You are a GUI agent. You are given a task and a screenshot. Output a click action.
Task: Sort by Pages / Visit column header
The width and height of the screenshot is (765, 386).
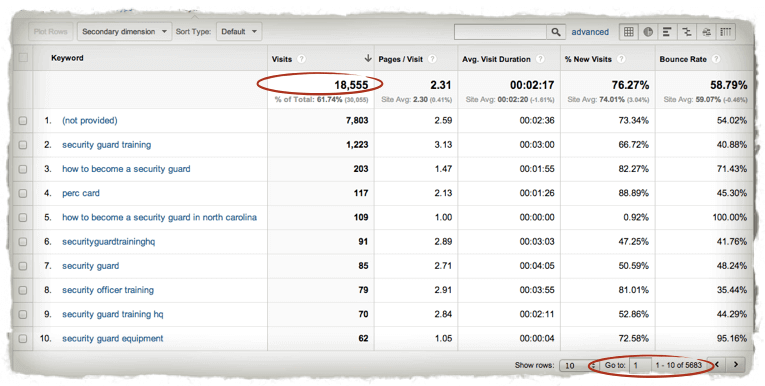coord(401,59)
